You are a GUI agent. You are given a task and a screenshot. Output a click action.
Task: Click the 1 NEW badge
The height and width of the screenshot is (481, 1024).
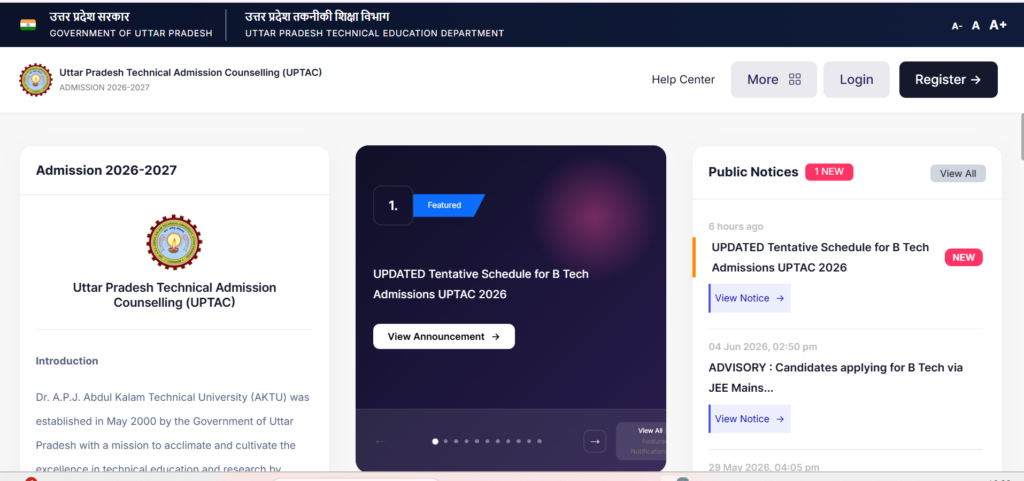click(x=829, y=172)
